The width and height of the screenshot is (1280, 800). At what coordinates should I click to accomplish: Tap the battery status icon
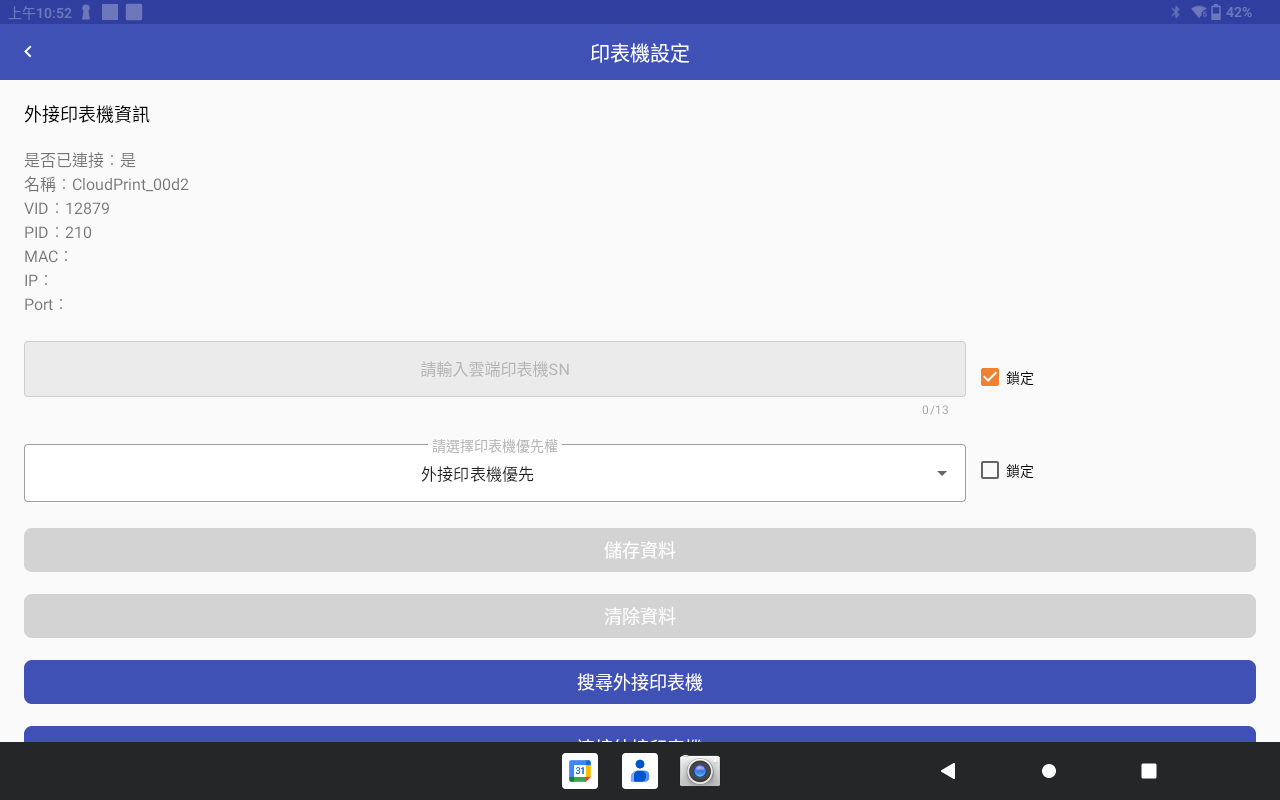click(x=1216, y=12)
